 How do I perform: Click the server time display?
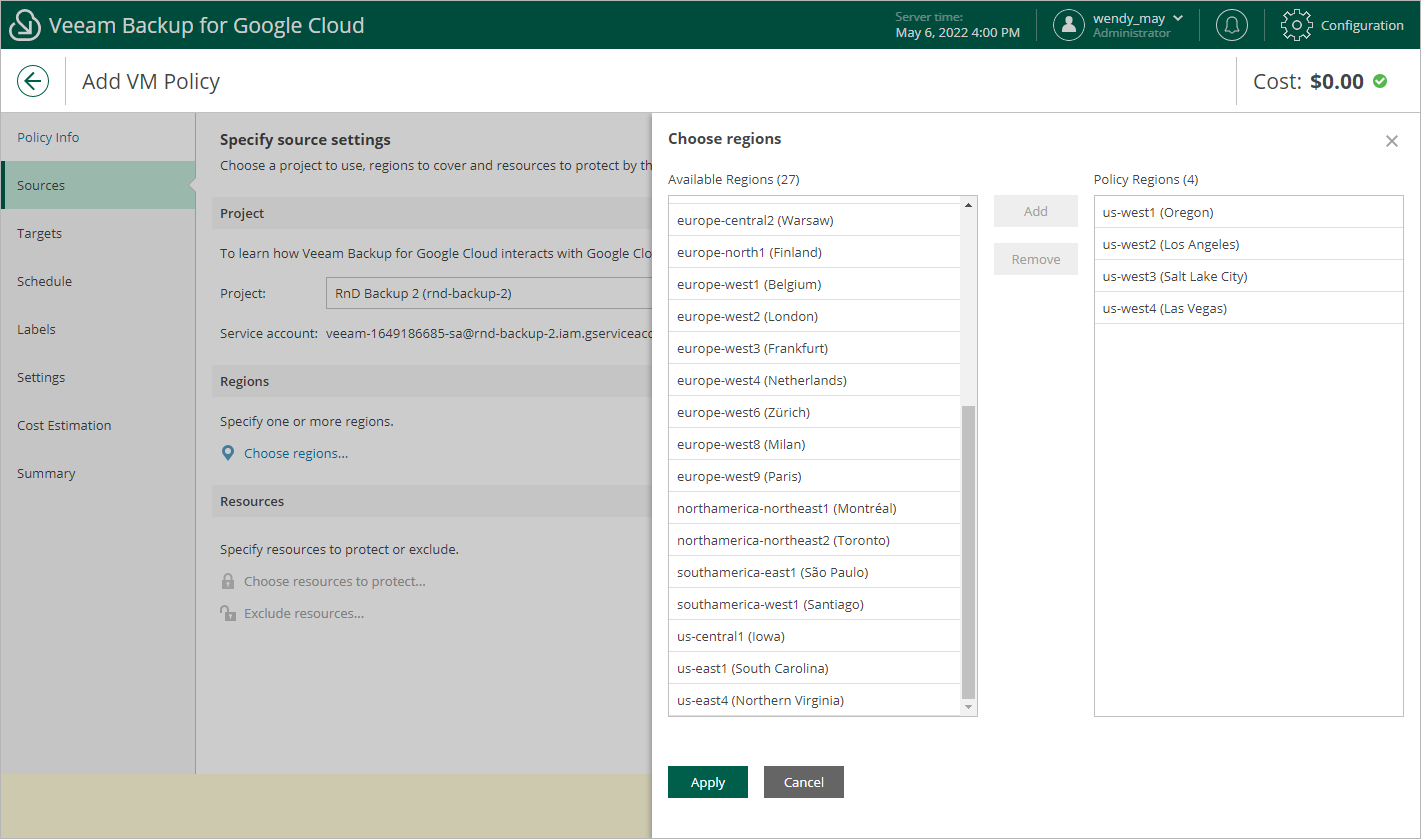click(x=958, y=25)
